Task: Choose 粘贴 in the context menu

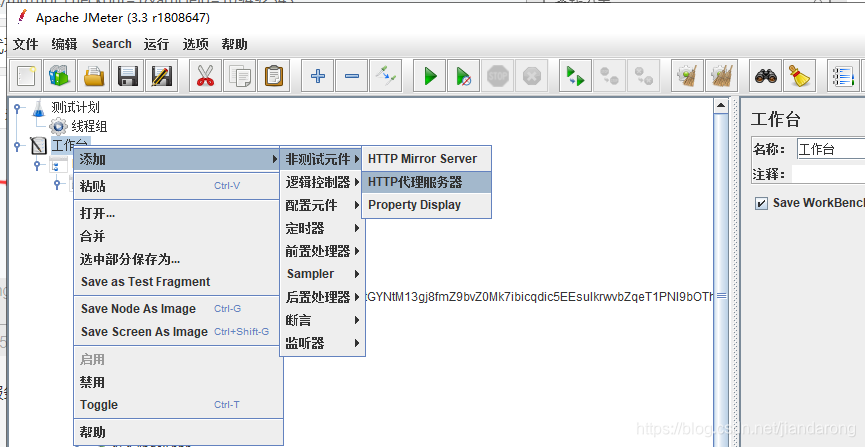Action: coord(178,186)
